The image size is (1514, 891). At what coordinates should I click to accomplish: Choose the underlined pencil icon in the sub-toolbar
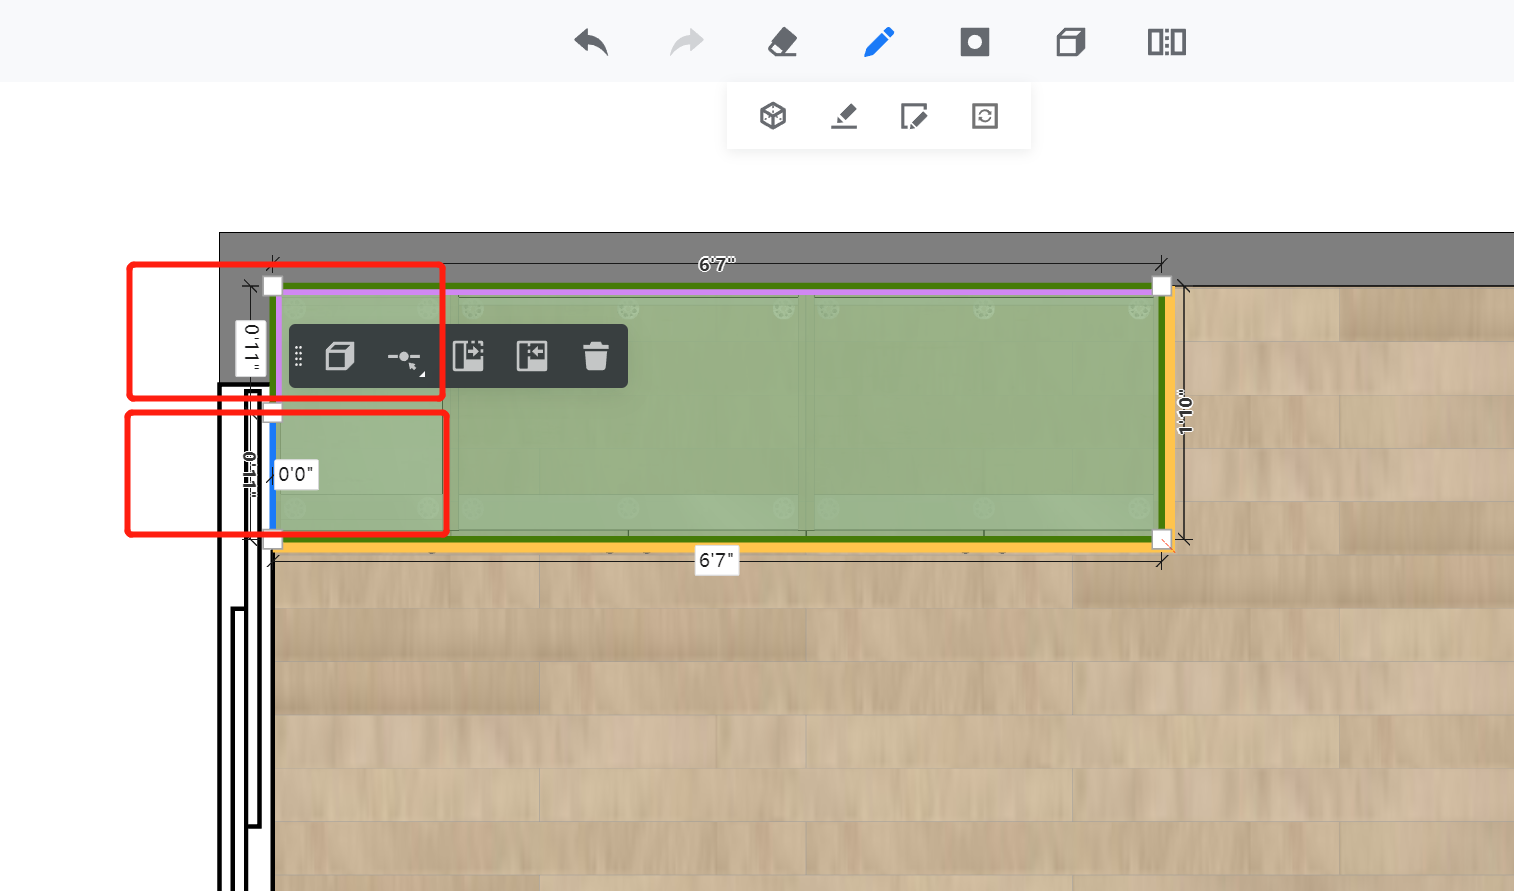coord(844,116)
